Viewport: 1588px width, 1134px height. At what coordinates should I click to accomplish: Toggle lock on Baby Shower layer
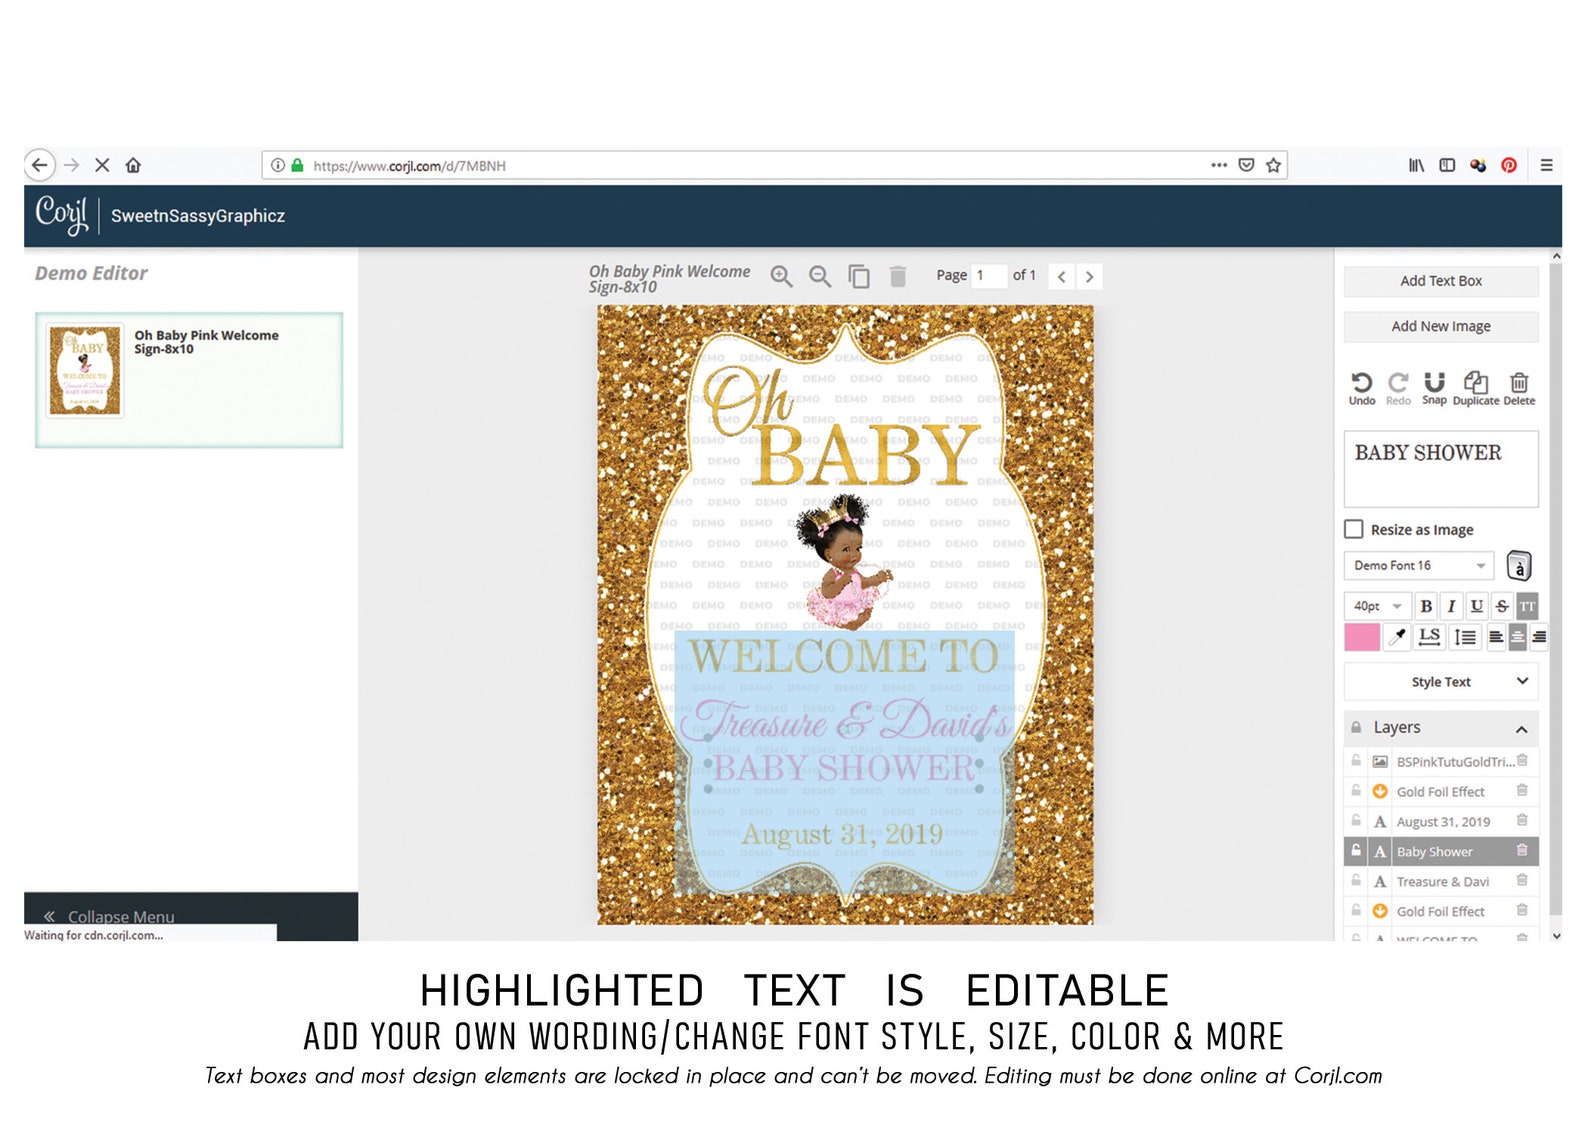click(1356, 850)
